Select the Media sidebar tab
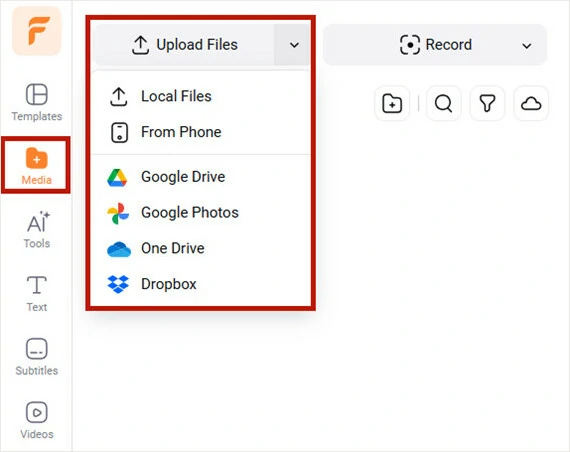The height and width of the screenshot is (452, 570). [x=36, y=165]
